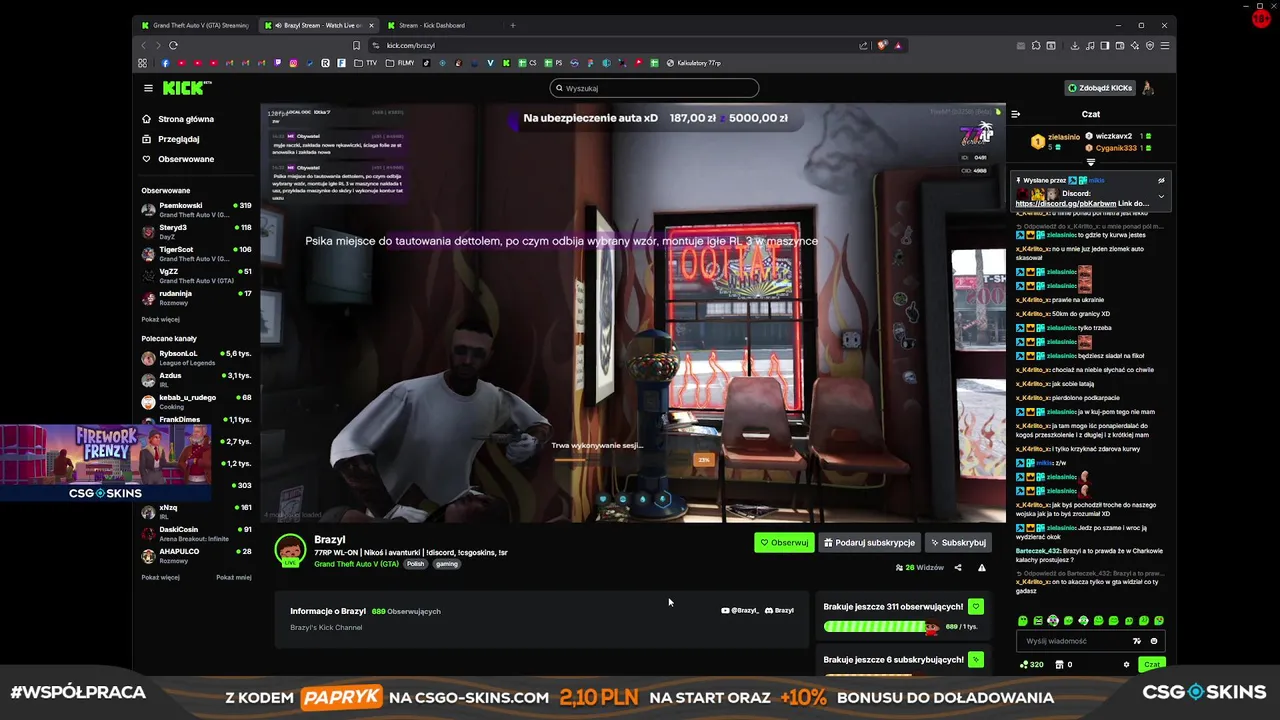The height and width of the screenshot is (720, 1280).
Task: Open the Kick hamburger sidebar menu
Action: (148, 88)
